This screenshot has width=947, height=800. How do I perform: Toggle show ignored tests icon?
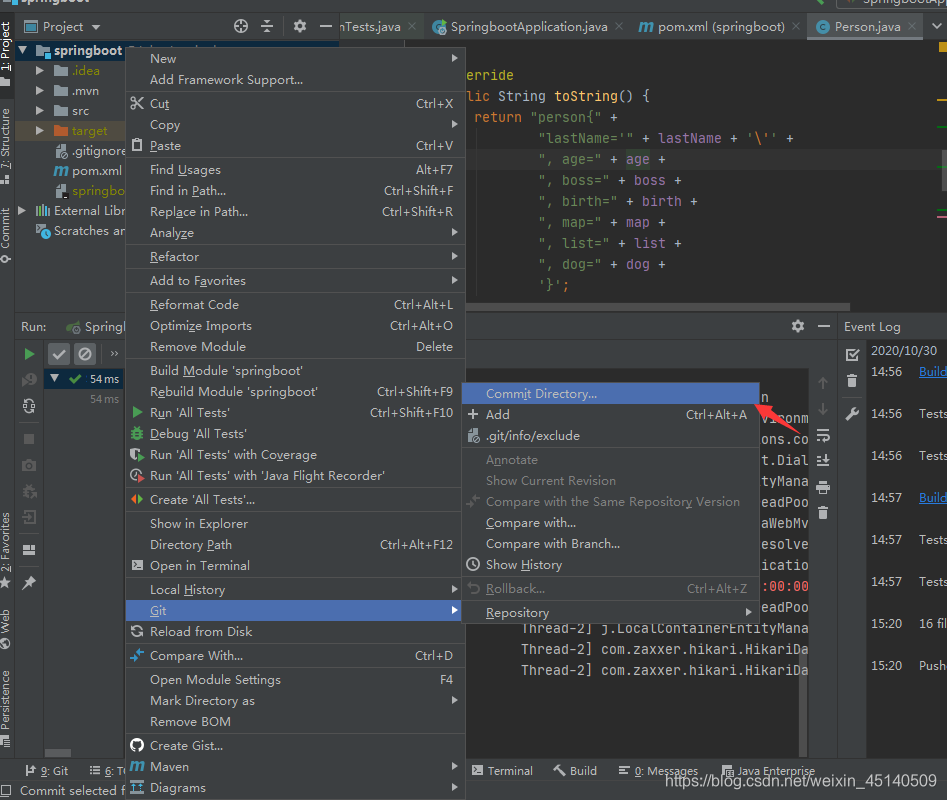85,354
